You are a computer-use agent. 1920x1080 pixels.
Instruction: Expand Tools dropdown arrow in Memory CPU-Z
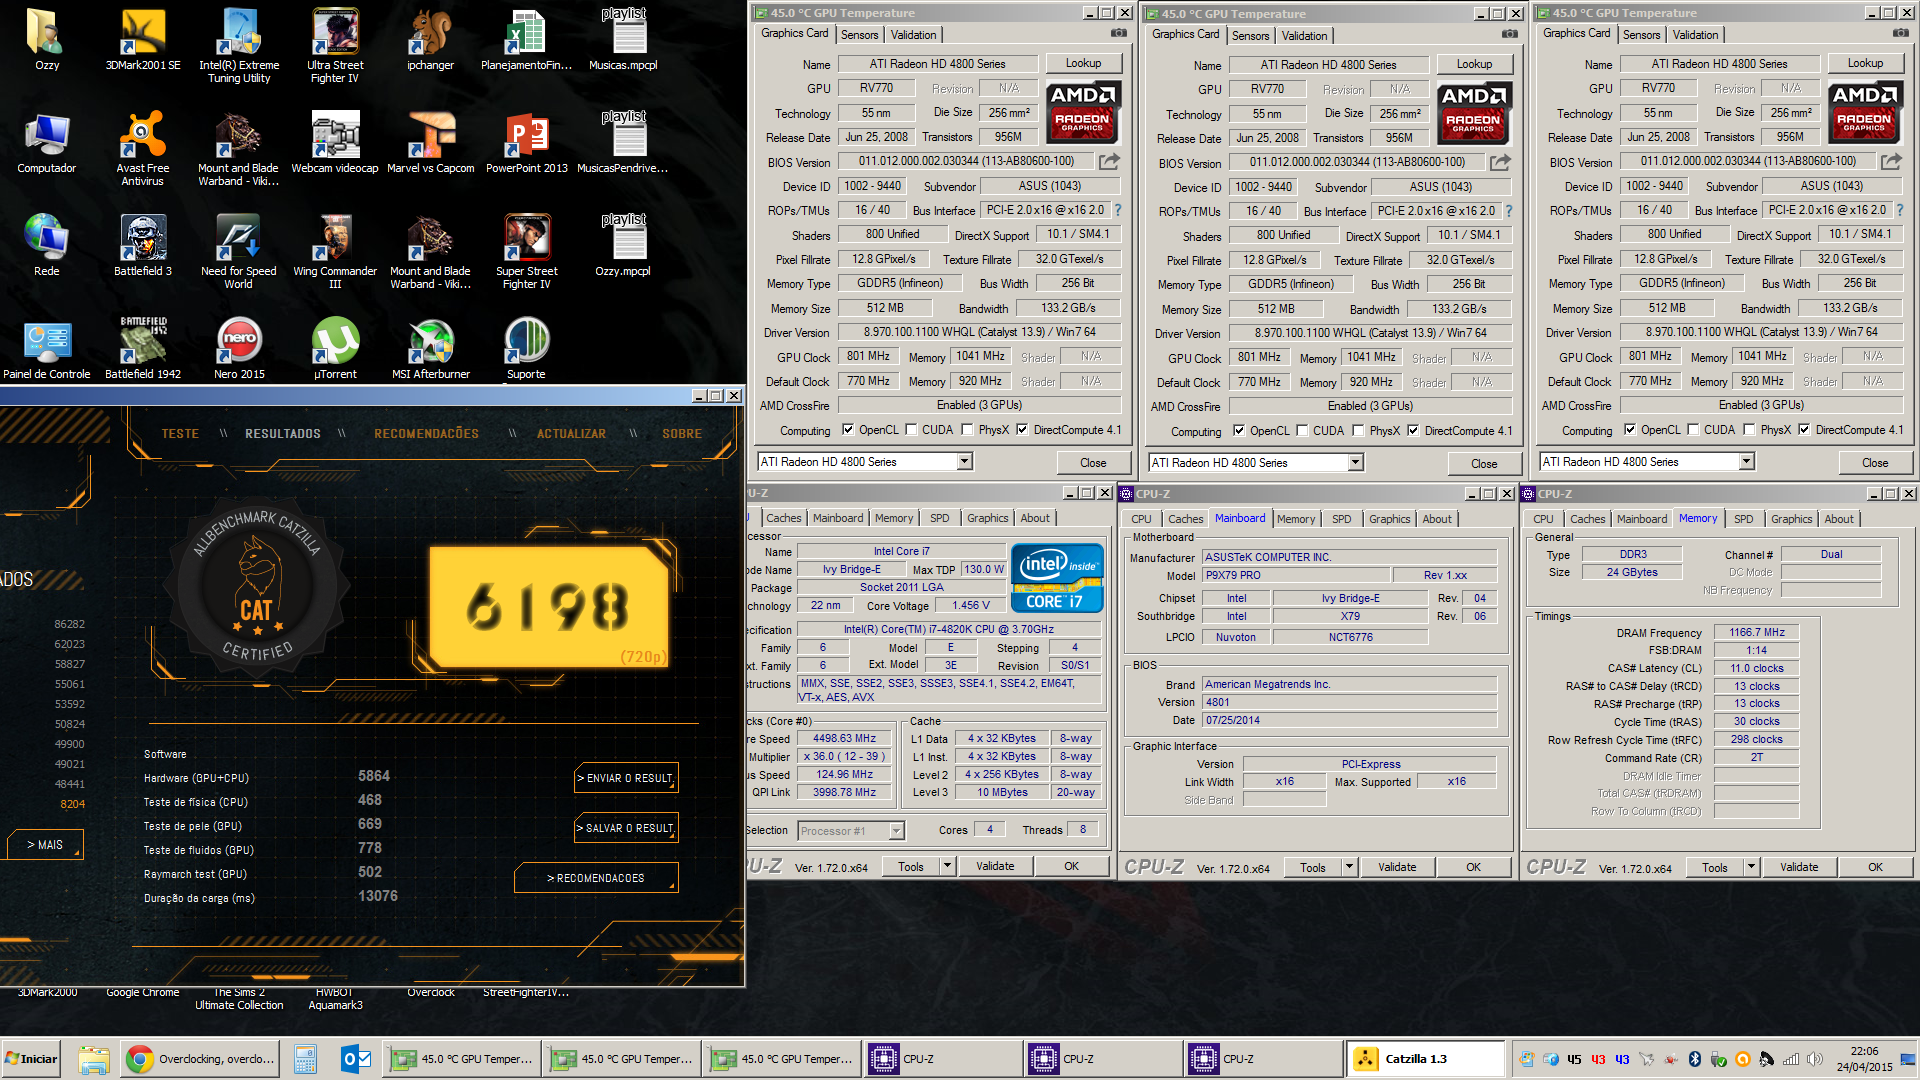pos(1751,867)
